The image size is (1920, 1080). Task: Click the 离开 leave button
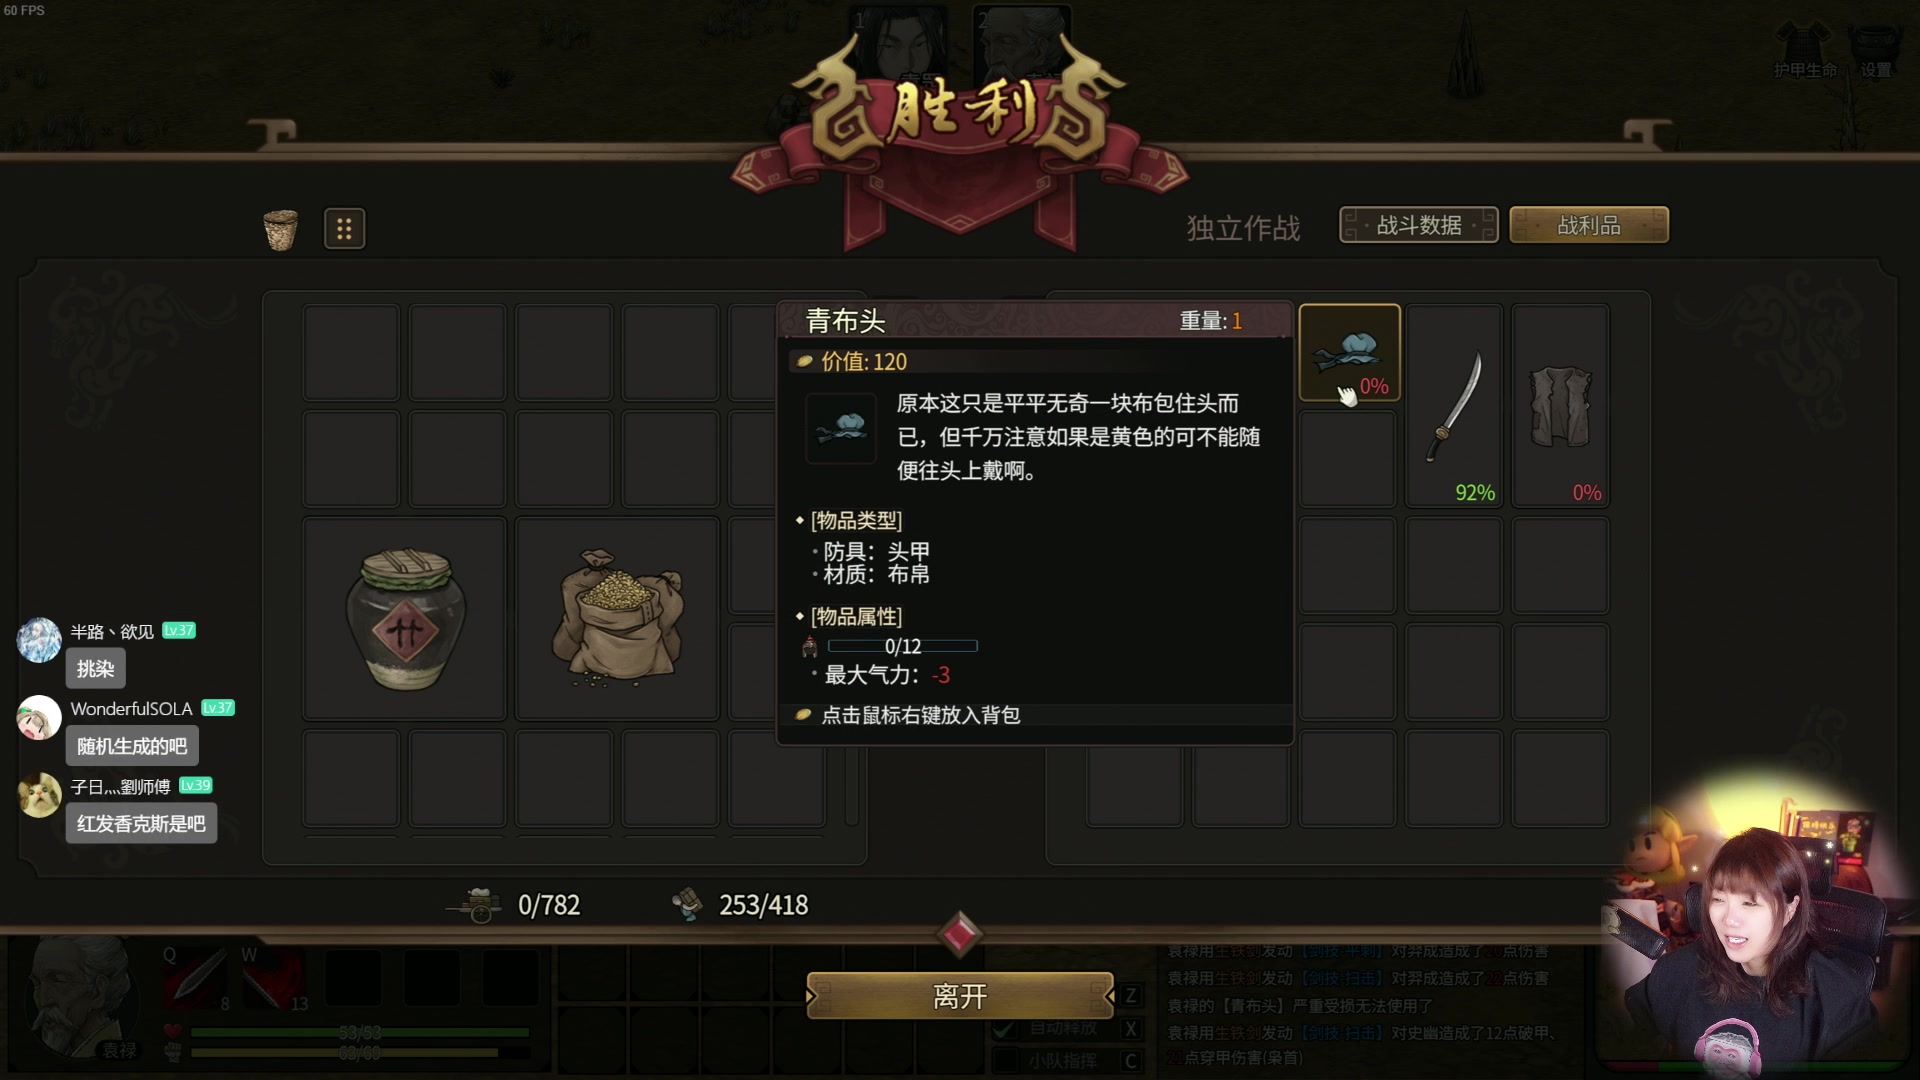click(960, 996)
